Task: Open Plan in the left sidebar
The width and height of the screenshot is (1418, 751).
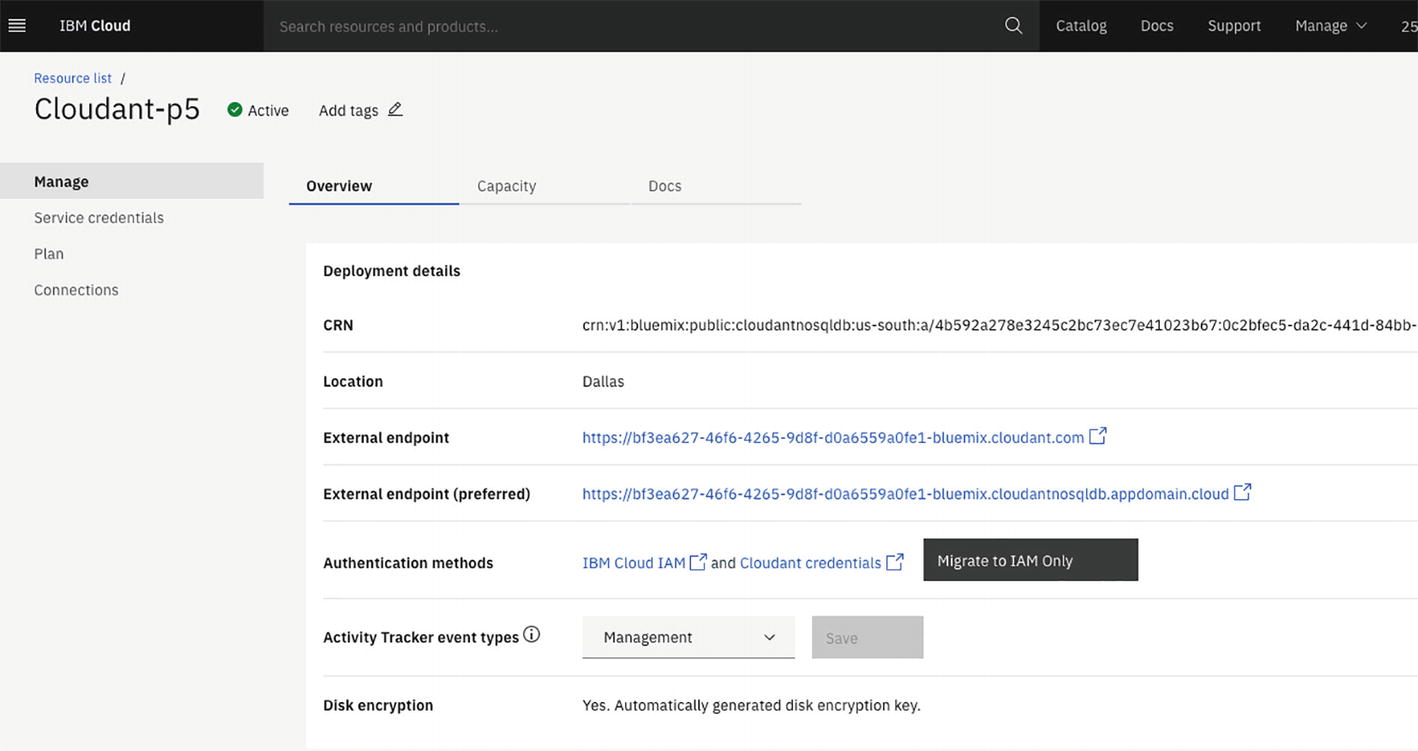Action: pos(49,254)
